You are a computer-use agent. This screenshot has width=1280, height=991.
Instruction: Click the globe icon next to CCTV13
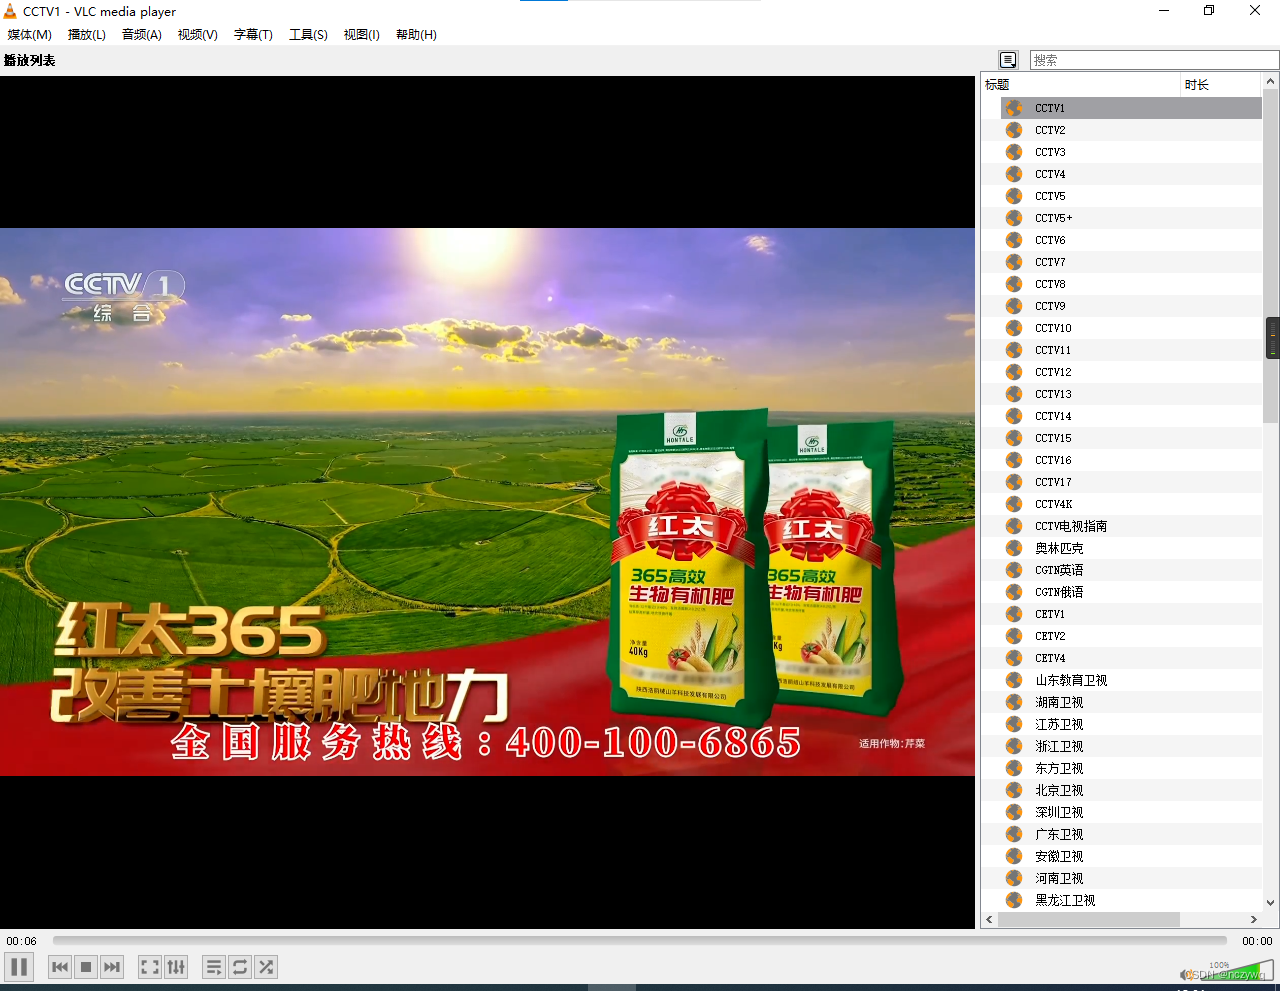point(1014,394)
